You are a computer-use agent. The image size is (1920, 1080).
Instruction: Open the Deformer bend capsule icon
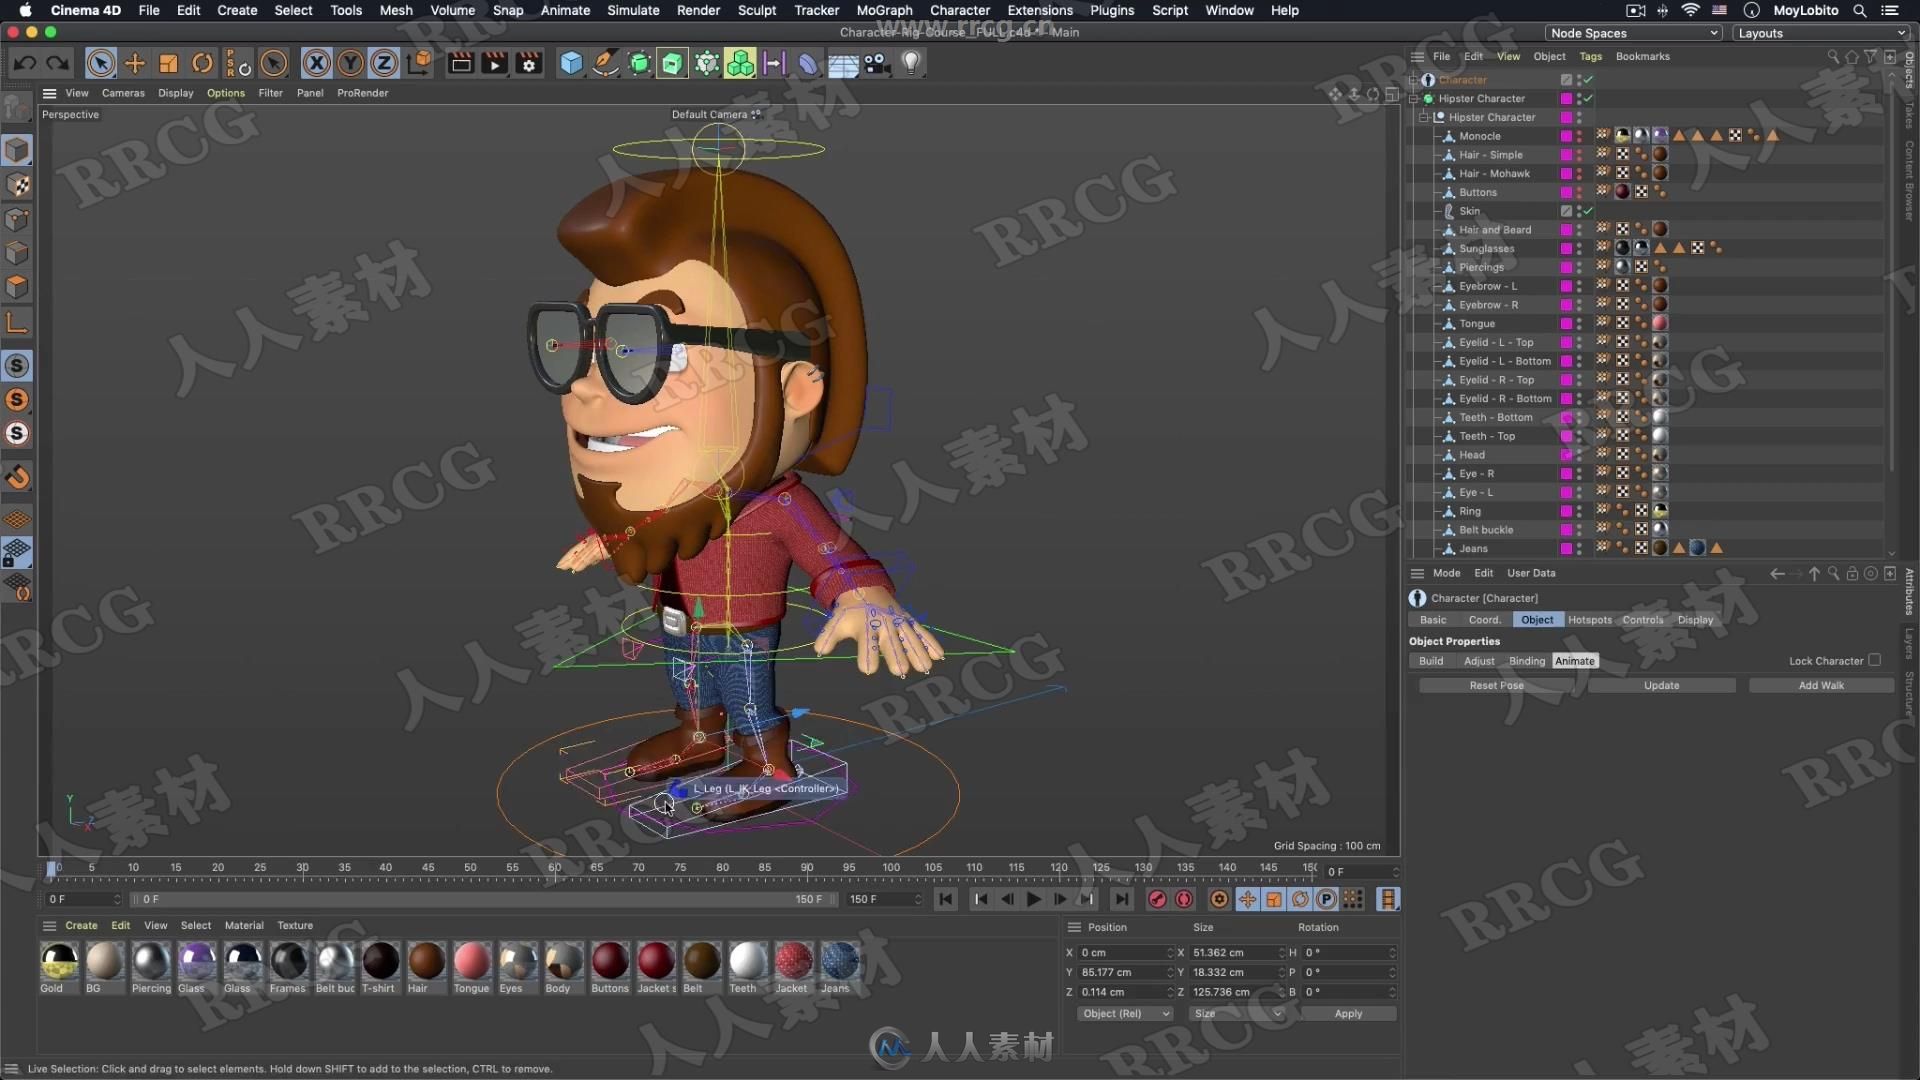click(x=808, y=63)
